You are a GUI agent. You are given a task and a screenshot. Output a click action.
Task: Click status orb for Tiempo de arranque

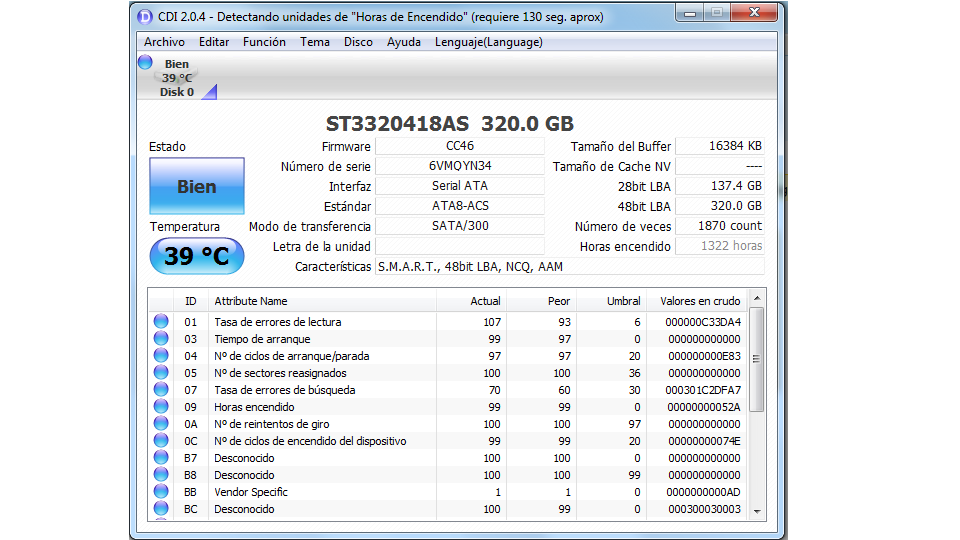point(161,338)
